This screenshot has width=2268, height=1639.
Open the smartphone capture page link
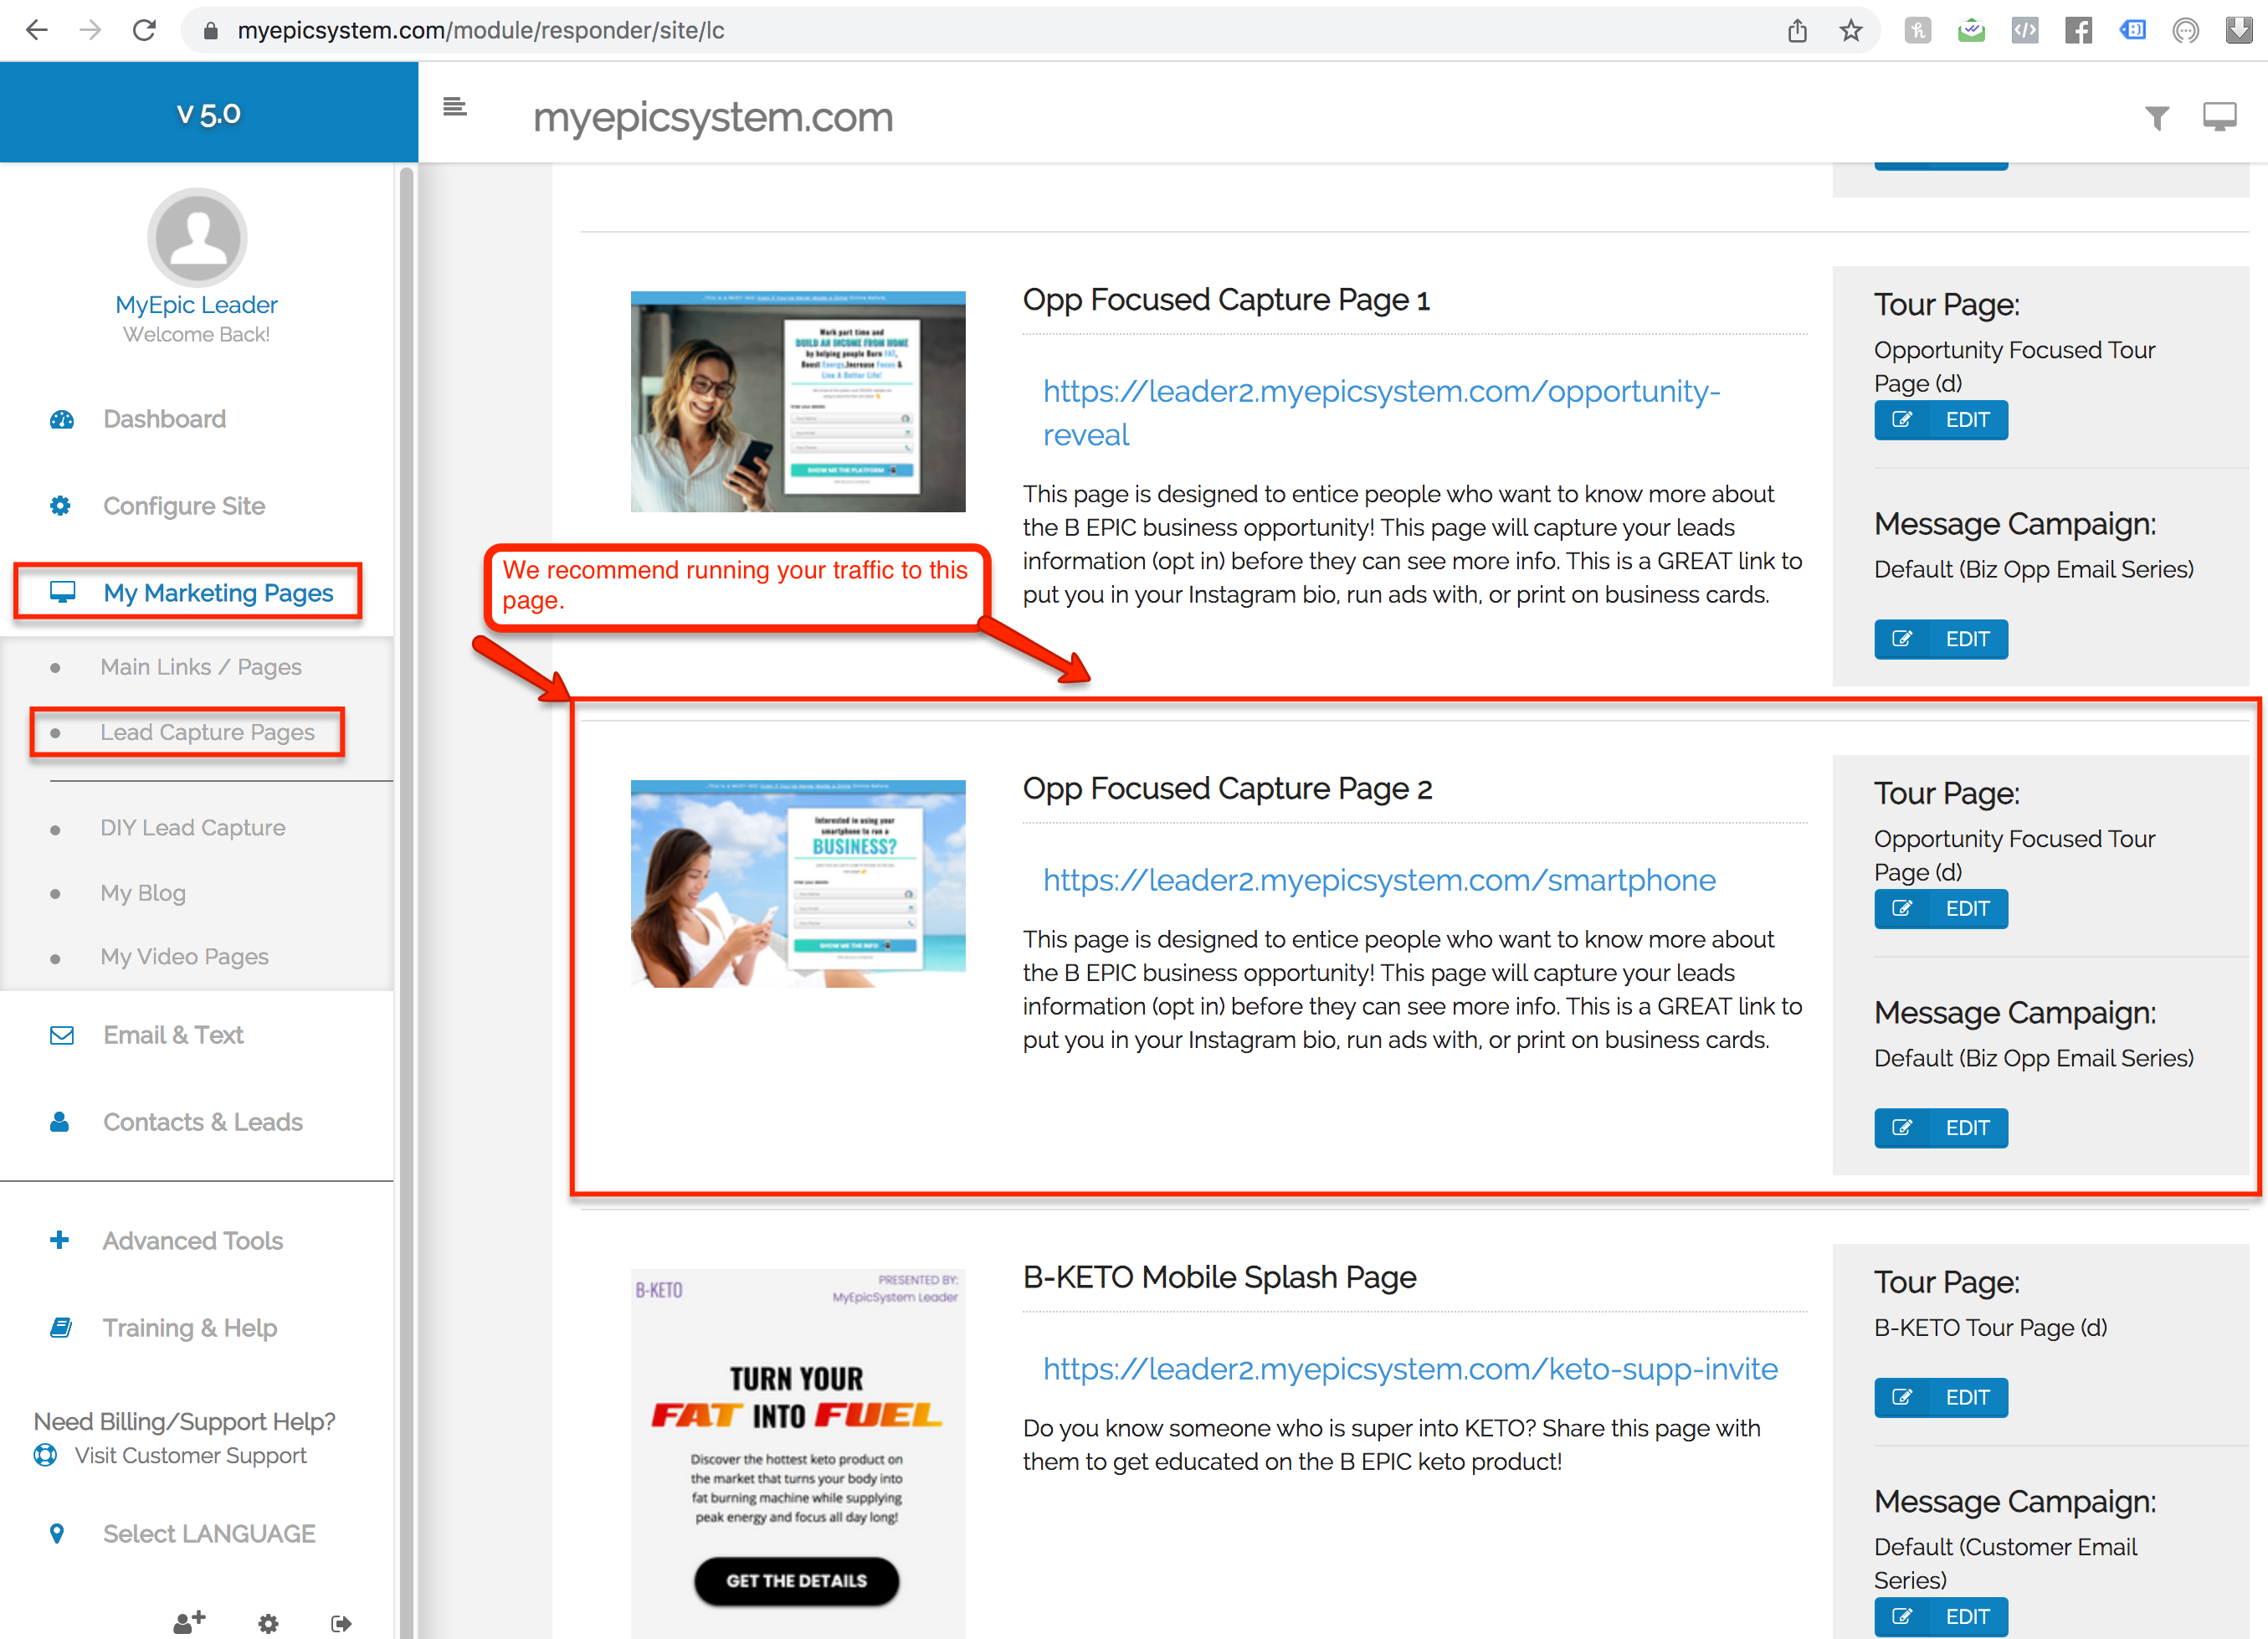pos(1378,879)
